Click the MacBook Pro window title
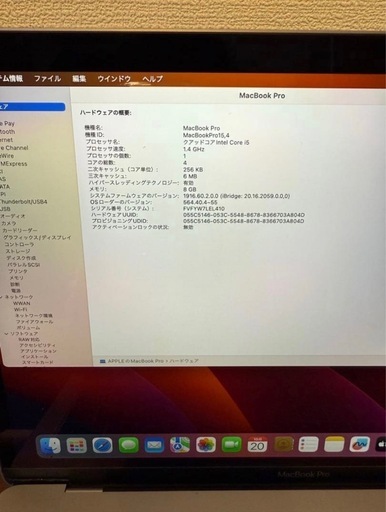386x512 pixels. 262,96
